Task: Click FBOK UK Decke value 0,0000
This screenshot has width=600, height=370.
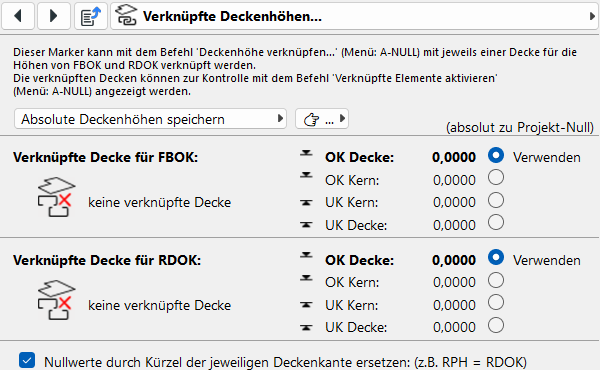Action: tap(454, 225)
